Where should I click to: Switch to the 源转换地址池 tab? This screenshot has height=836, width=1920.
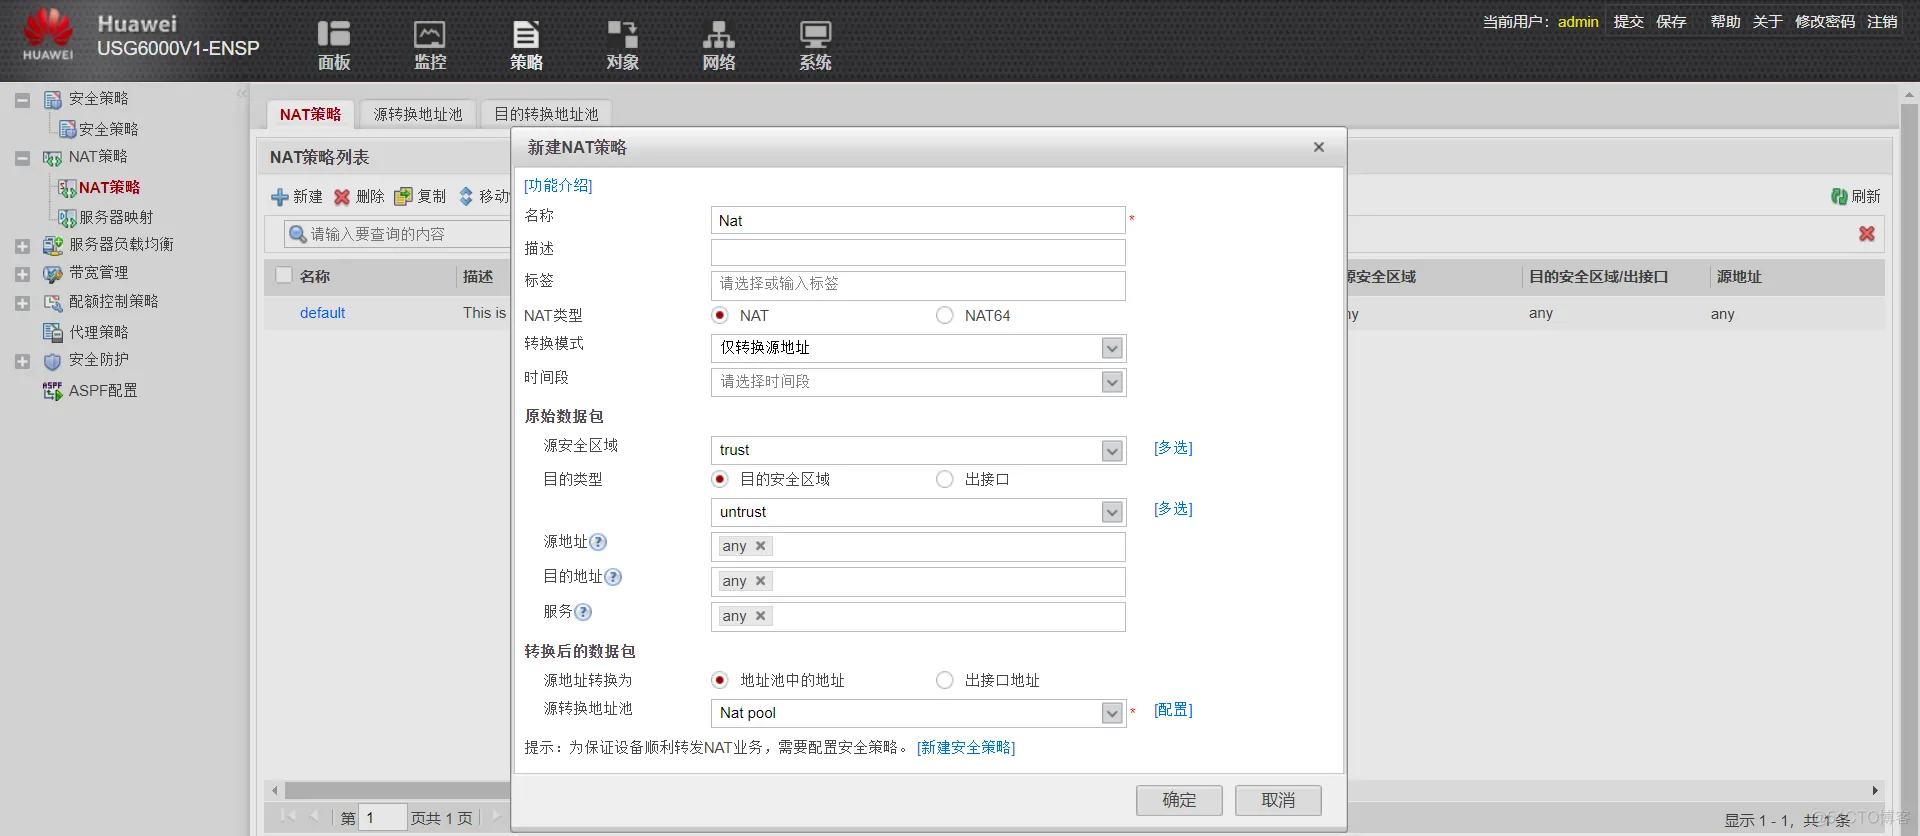click(418, 114)
